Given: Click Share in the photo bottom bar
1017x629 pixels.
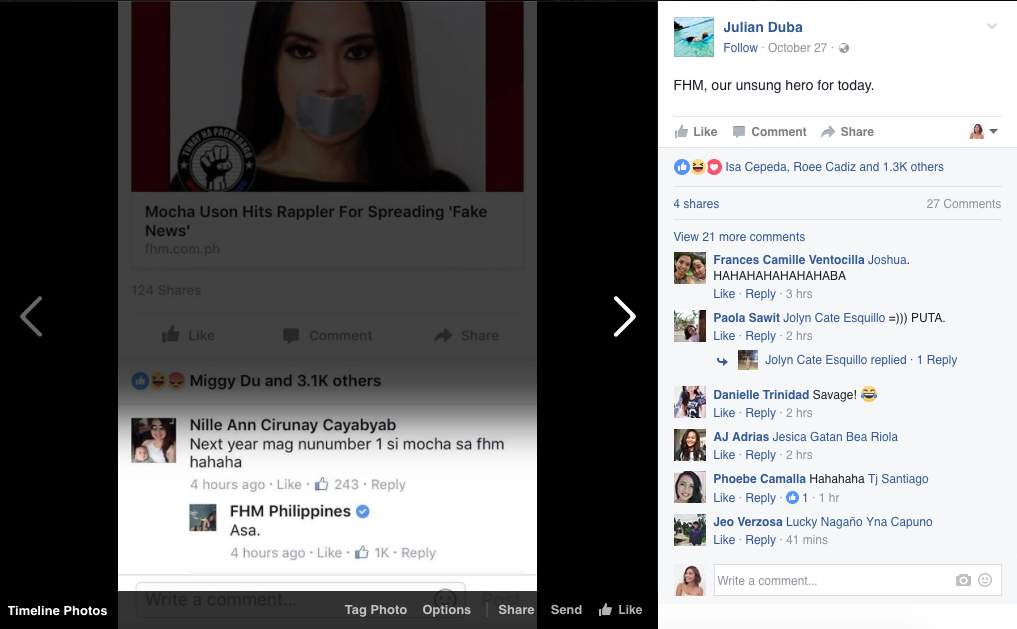Looking at the screenshot, I should point(516,610).
